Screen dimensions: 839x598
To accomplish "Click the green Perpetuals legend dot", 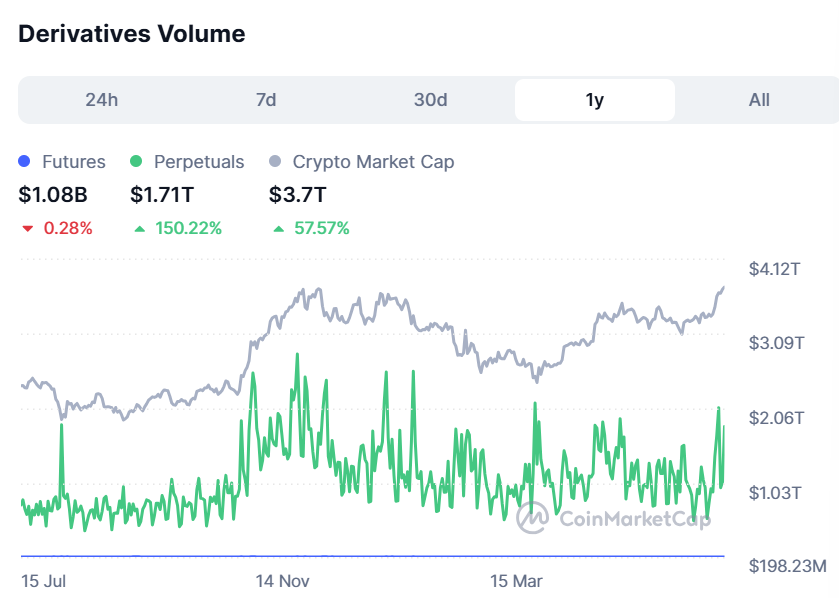I will point(137,161).
